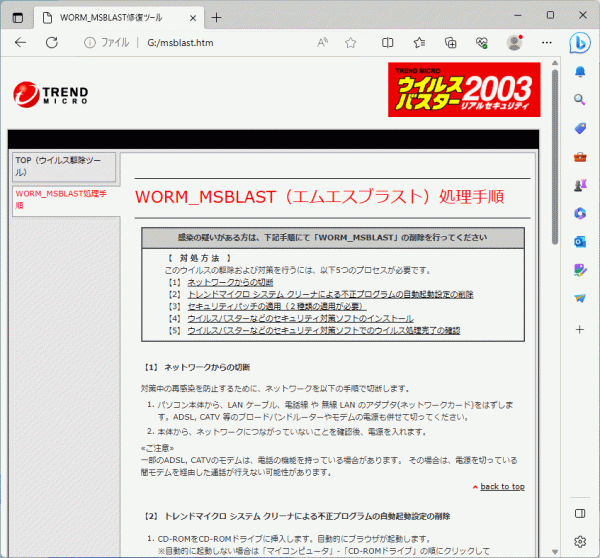The image size is (600, 558).
Task: Select WORM_MSBLAST処理手順 menu item
Action: (x=66, y=199)
